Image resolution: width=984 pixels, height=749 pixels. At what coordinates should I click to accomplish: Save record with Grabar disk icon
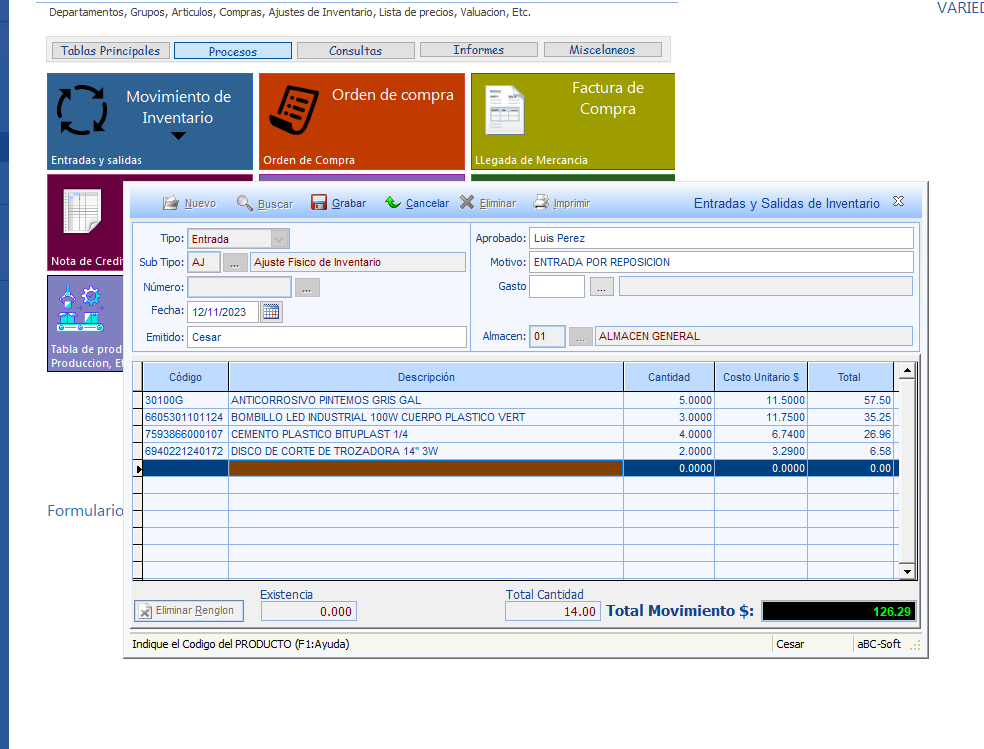[x=320, y=203]
